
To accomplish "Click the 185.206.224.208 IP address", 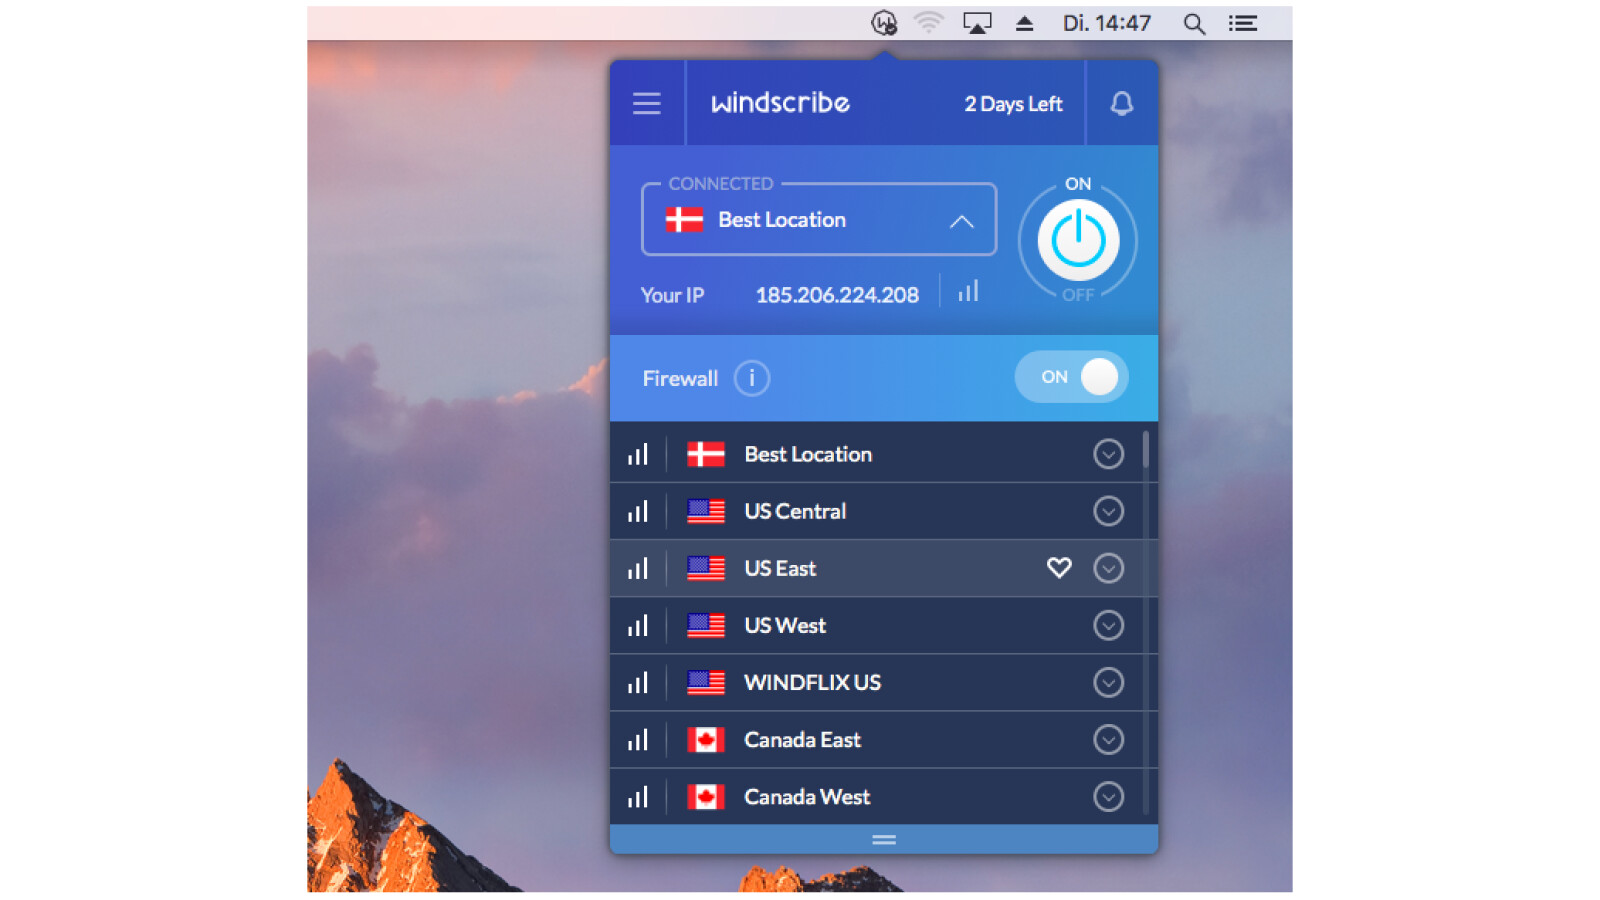I will coord(837,295).
